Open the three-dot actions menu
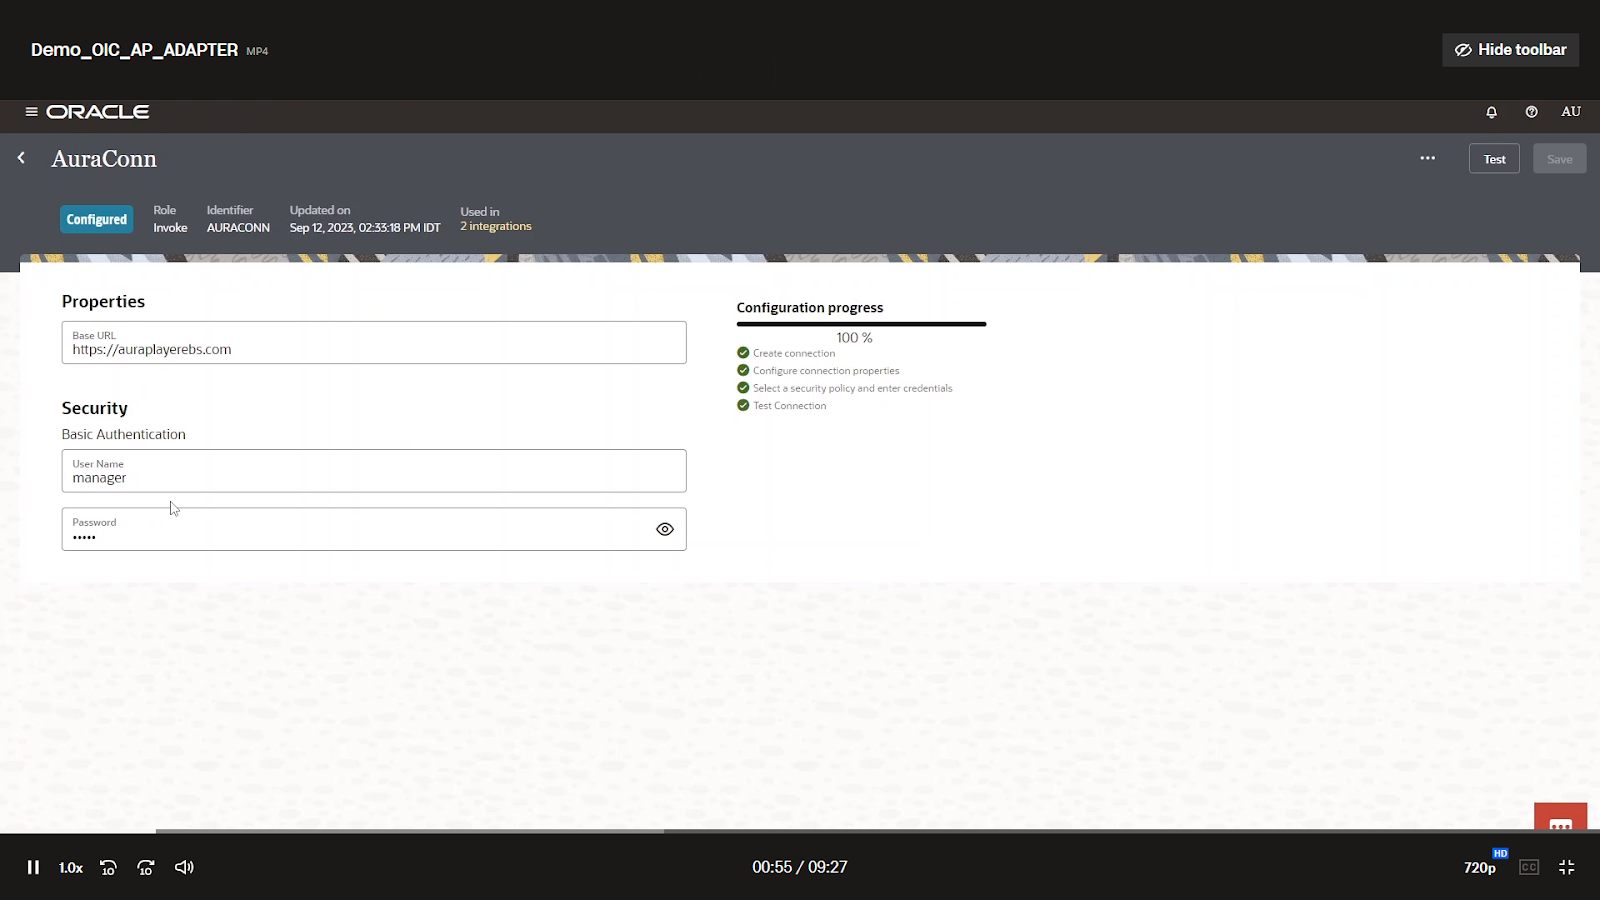This screenshot has height=900, width=1600. coord(1427,158)
